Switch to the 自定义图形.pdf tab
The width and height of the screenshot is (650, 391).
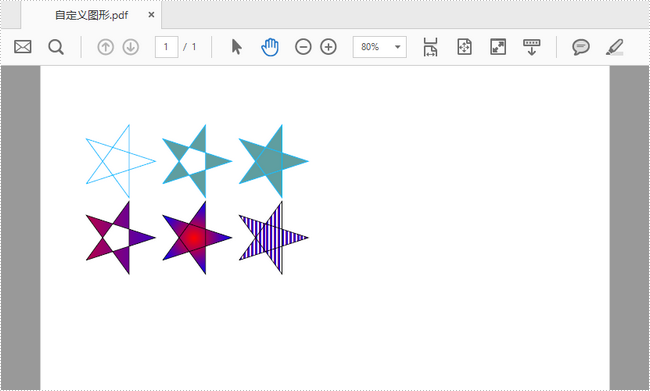[x=92, y=15]
